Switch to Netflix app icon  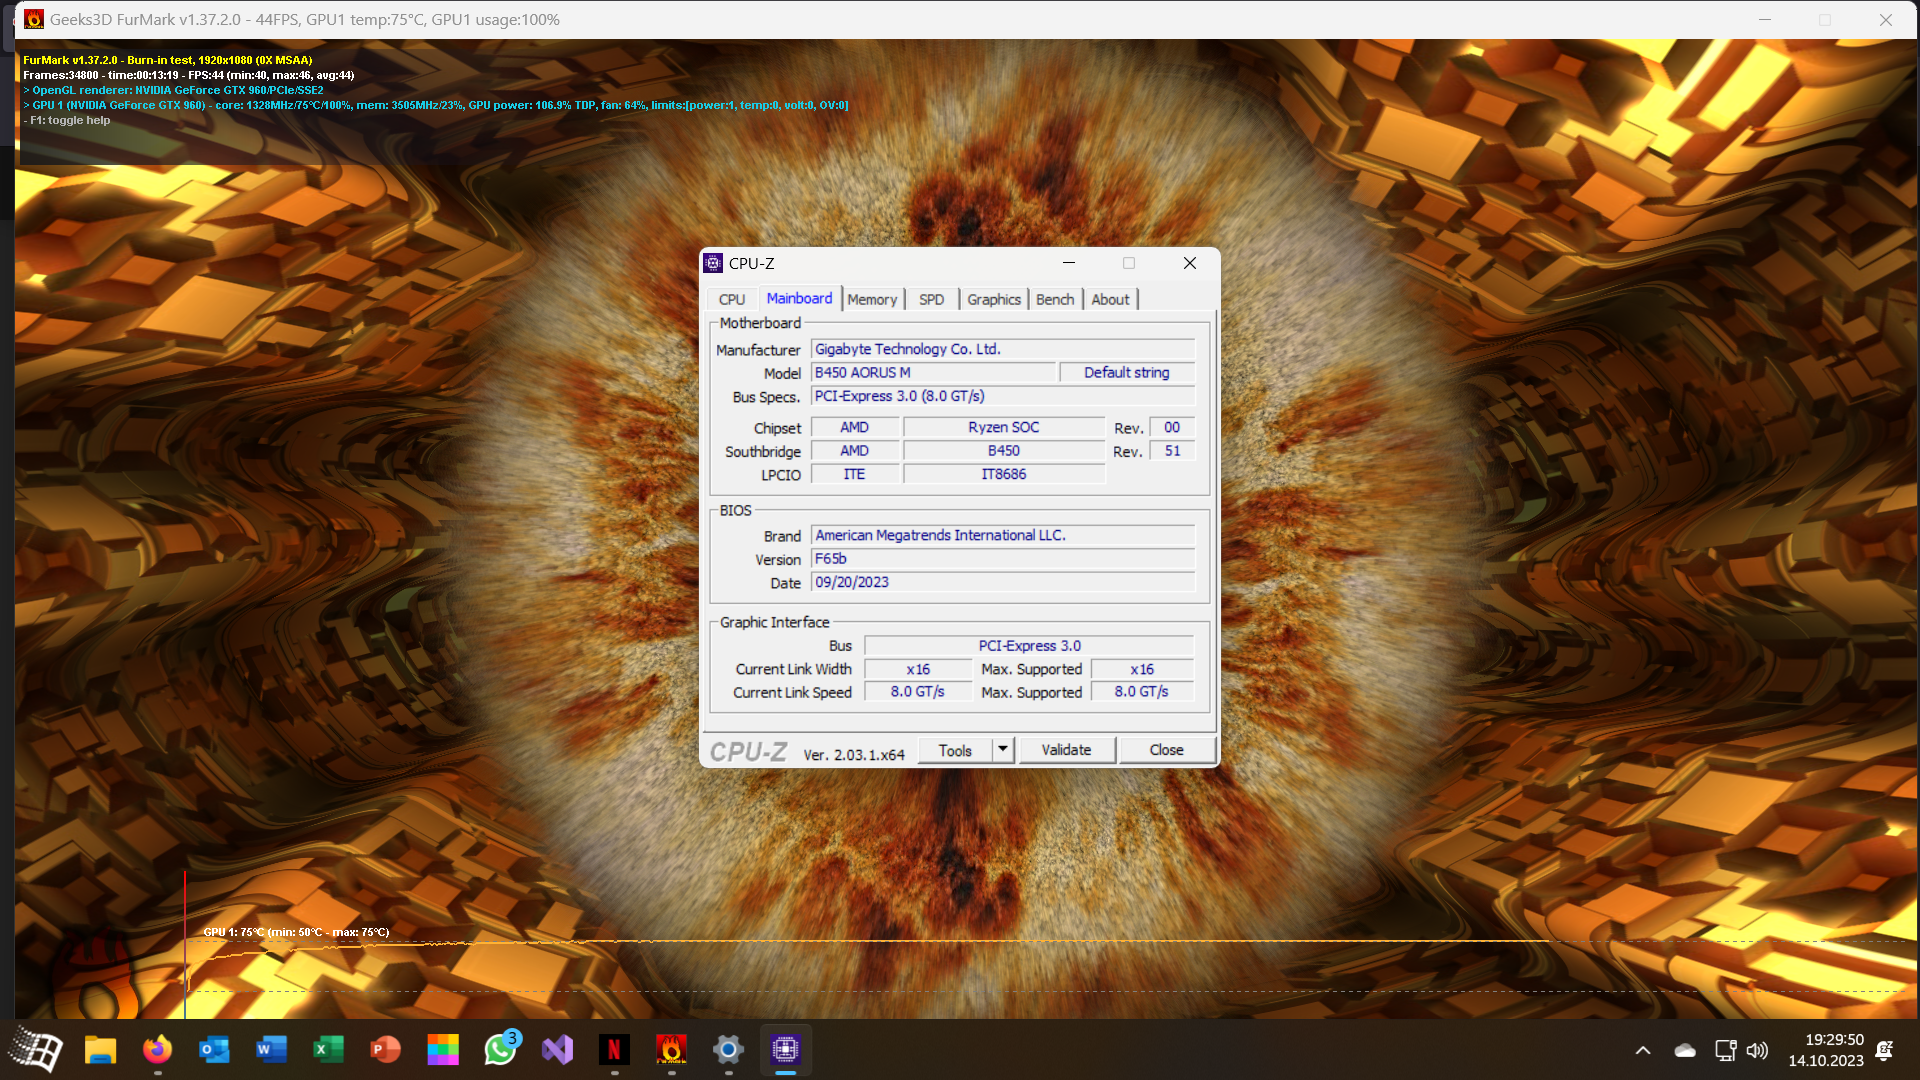tap(614, 1049)
